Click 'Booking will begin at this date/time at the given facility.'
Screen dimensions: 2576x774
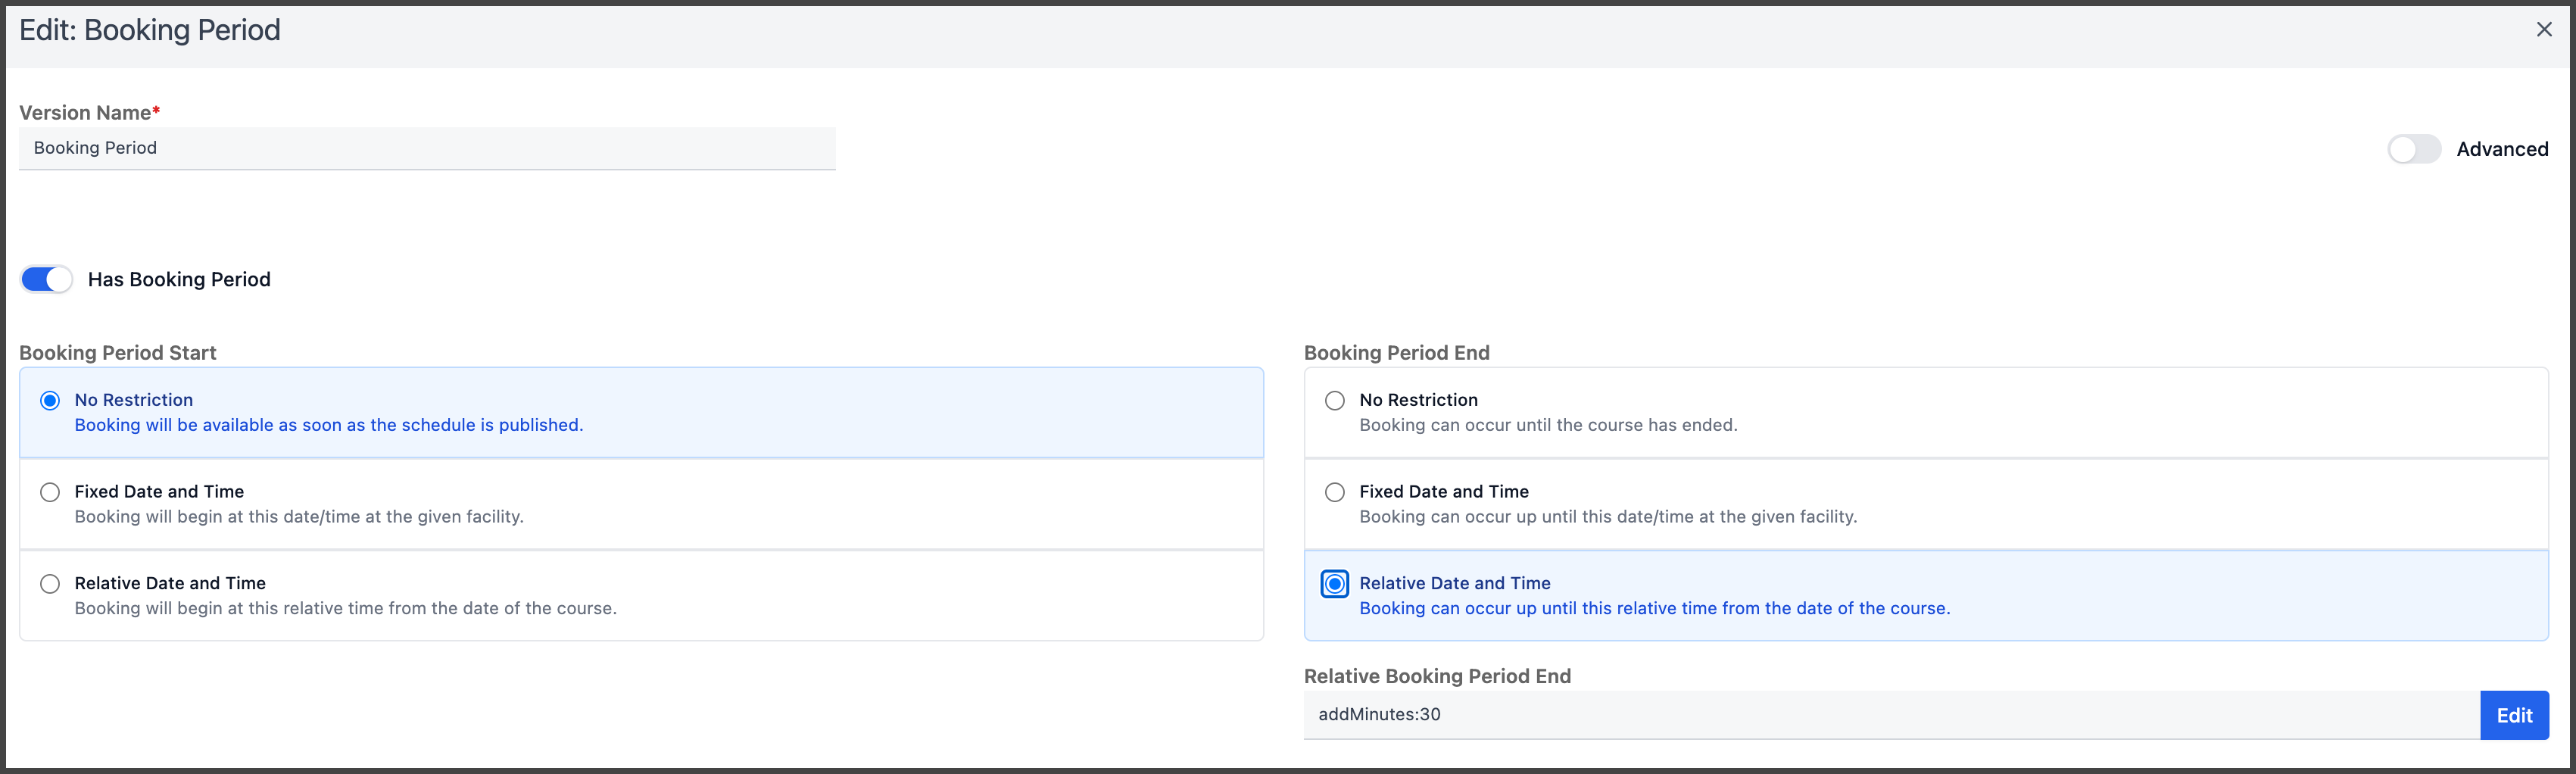coord(299,517)
